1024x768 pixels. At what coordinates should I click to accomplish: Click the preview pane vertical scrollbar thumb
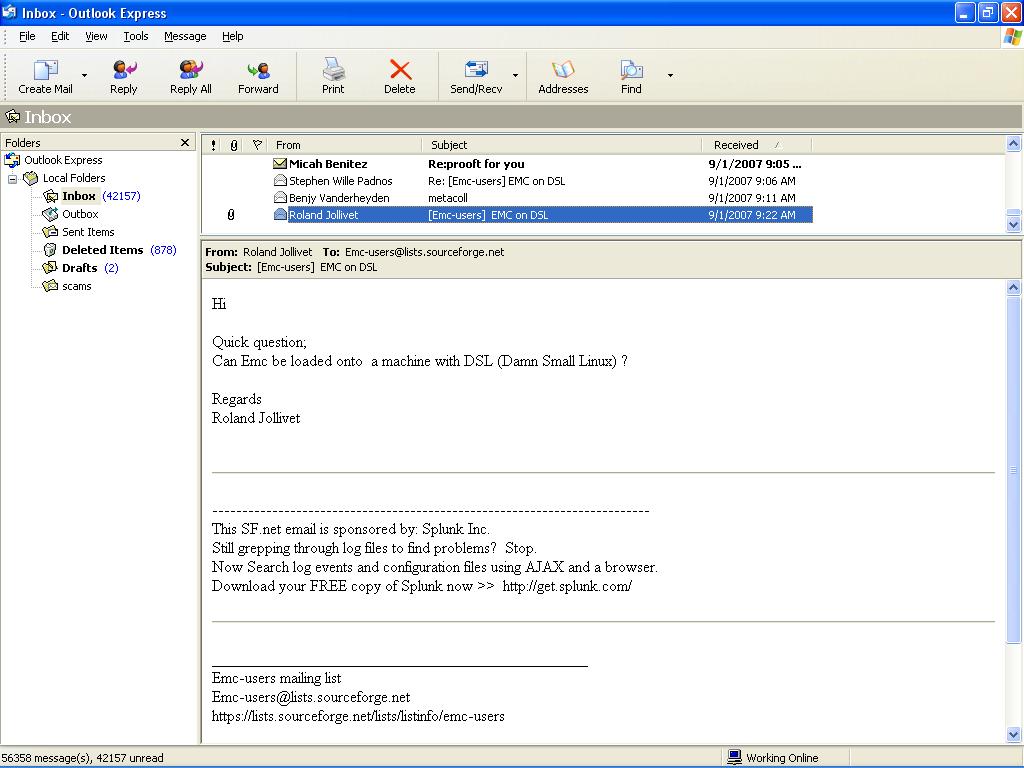pyautogui.click(x=1014, y=469)
